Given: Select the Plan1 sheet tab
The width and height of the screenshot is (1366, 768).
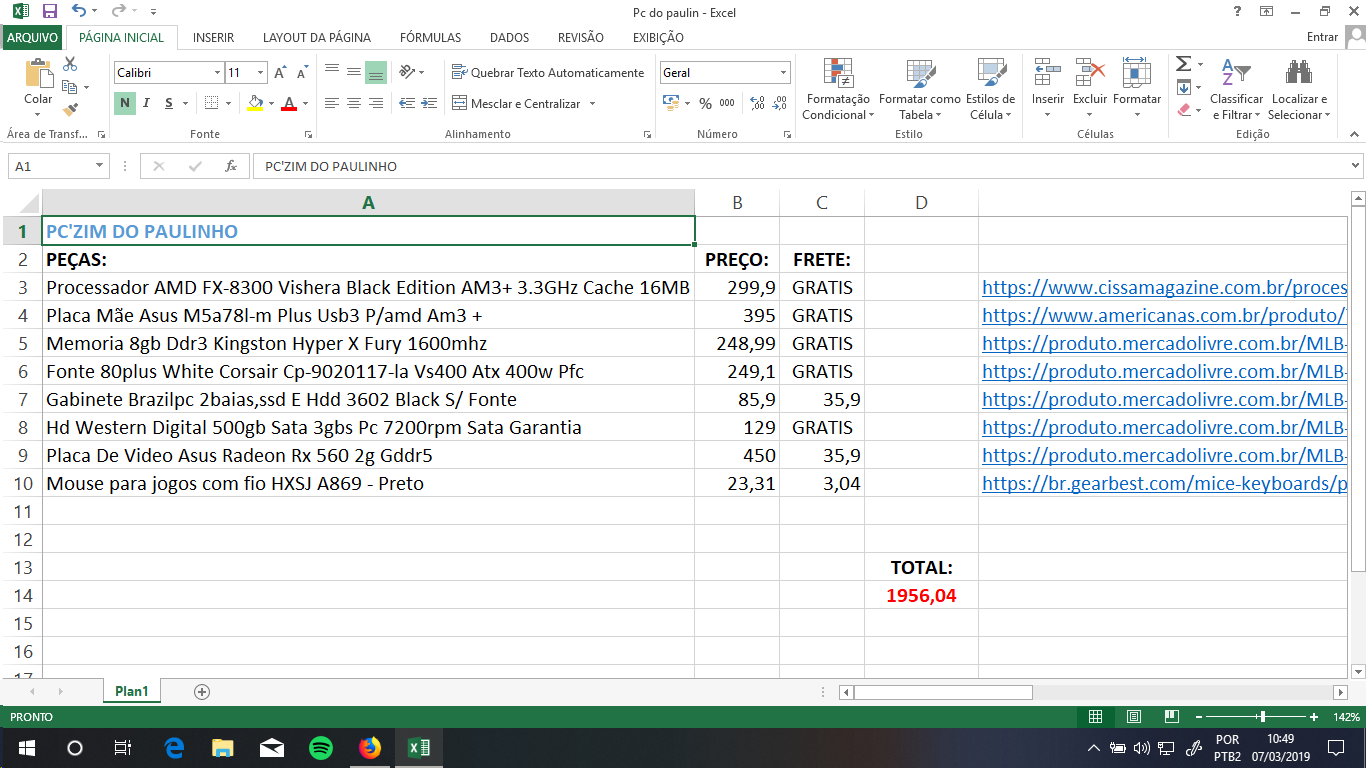Looking at the screenshot, I should [131, 691].
